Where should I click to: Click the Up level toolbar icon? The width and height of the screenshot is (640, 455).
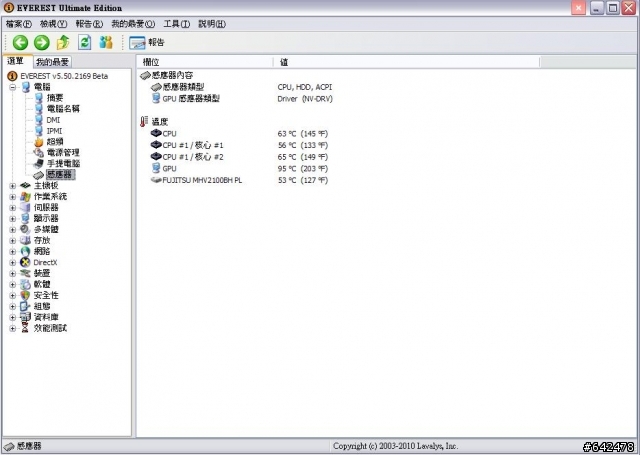(x=63, y=42)
